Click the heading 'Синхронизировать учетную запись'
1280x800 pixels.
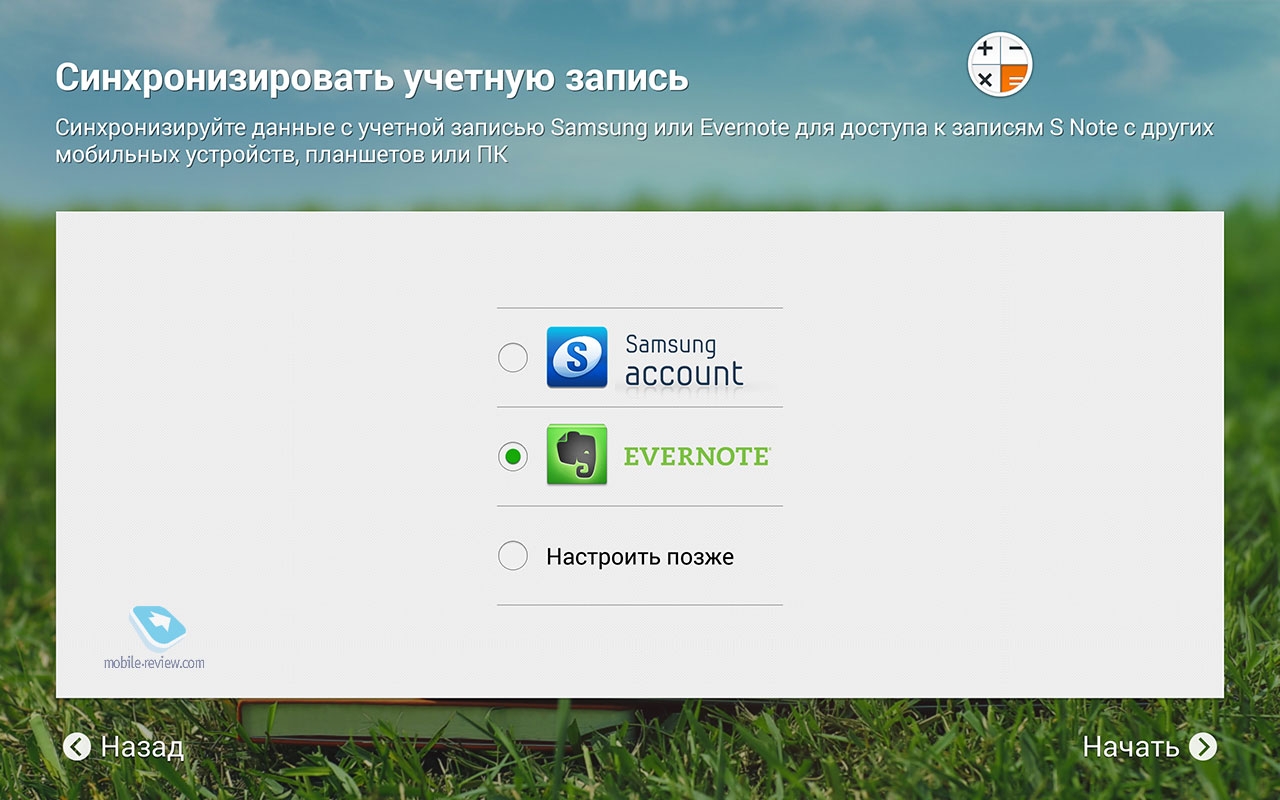[372, 77]
